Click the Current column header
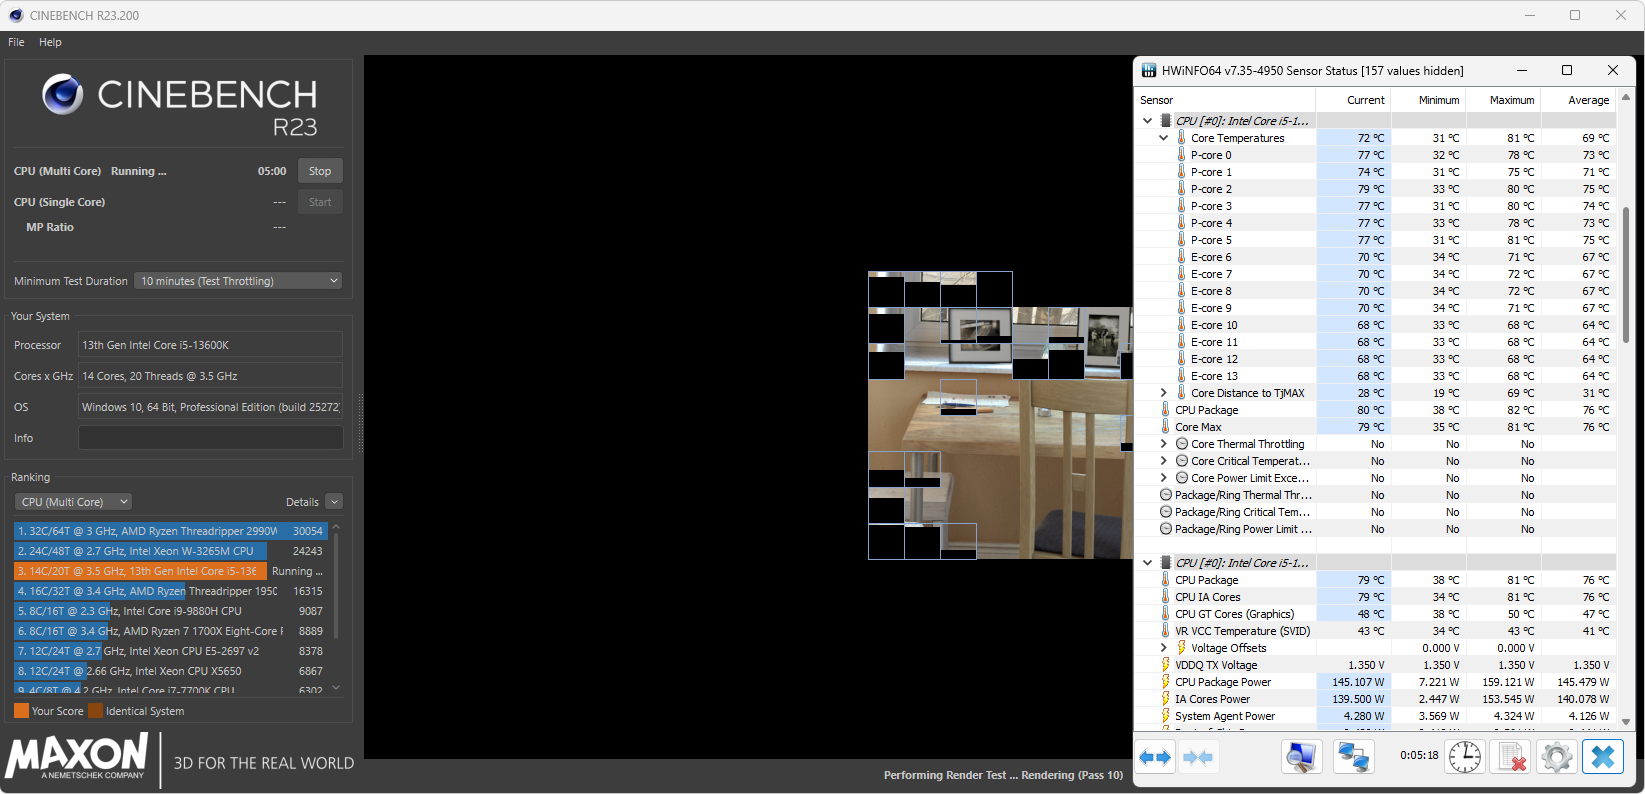1645x794 pixels. [x=1354, y=100]
